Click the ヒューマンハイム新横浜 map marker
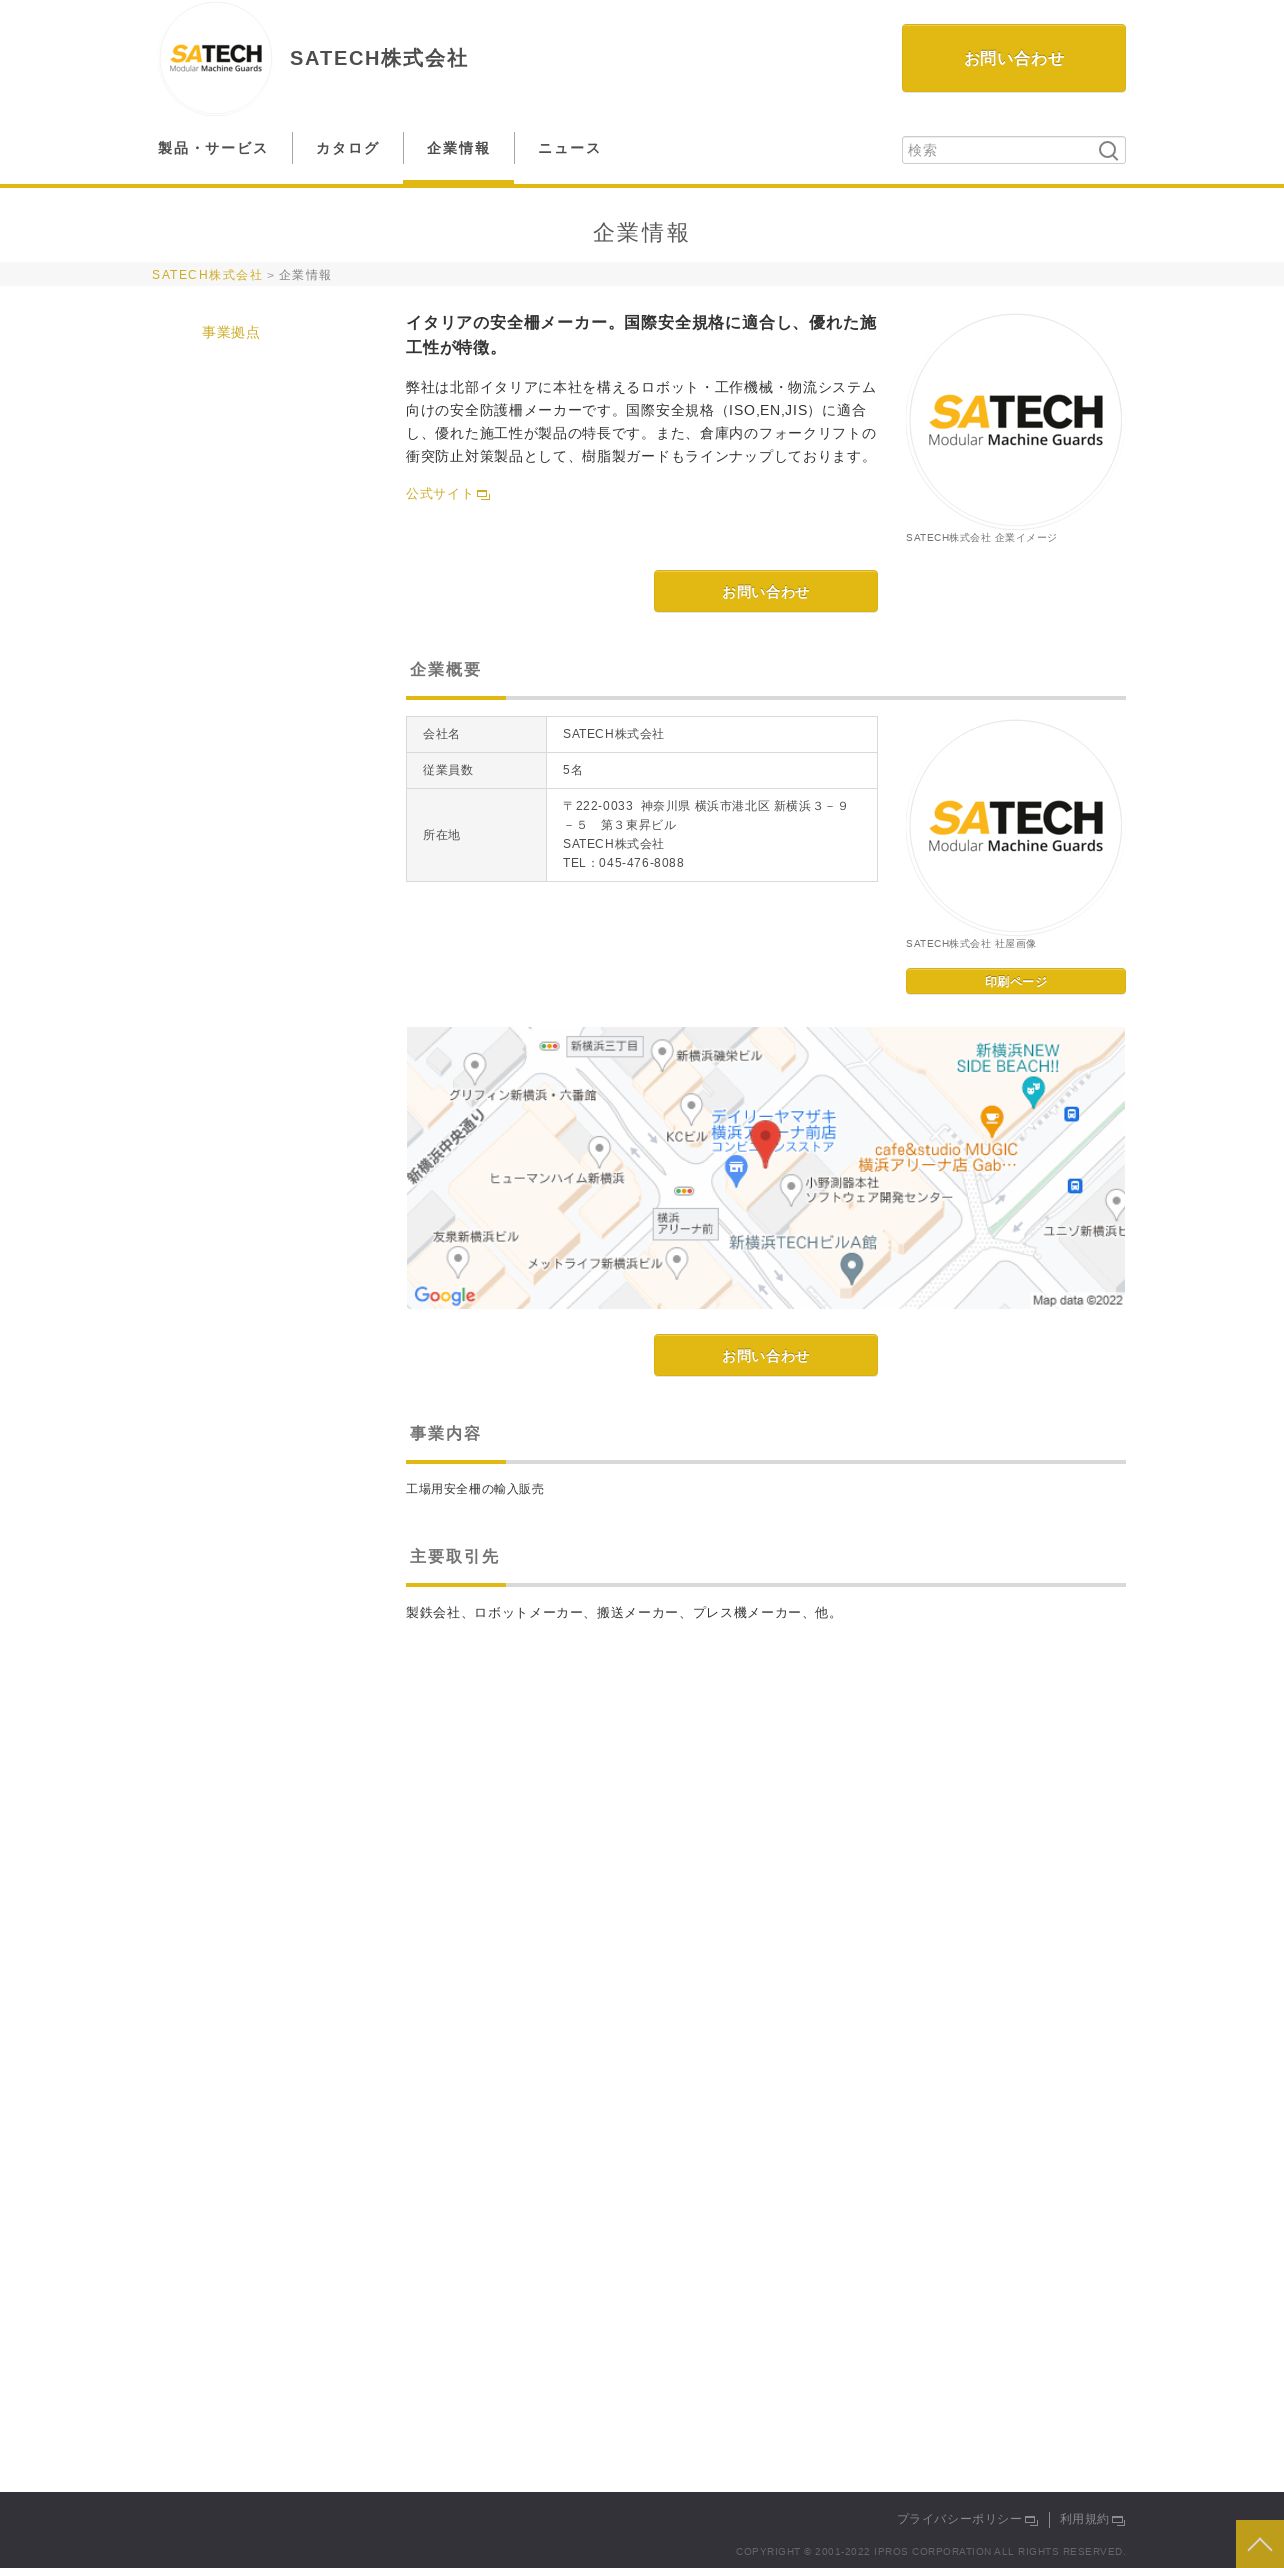This screenshot has width=1284, height=2568. pos(599,1150)
